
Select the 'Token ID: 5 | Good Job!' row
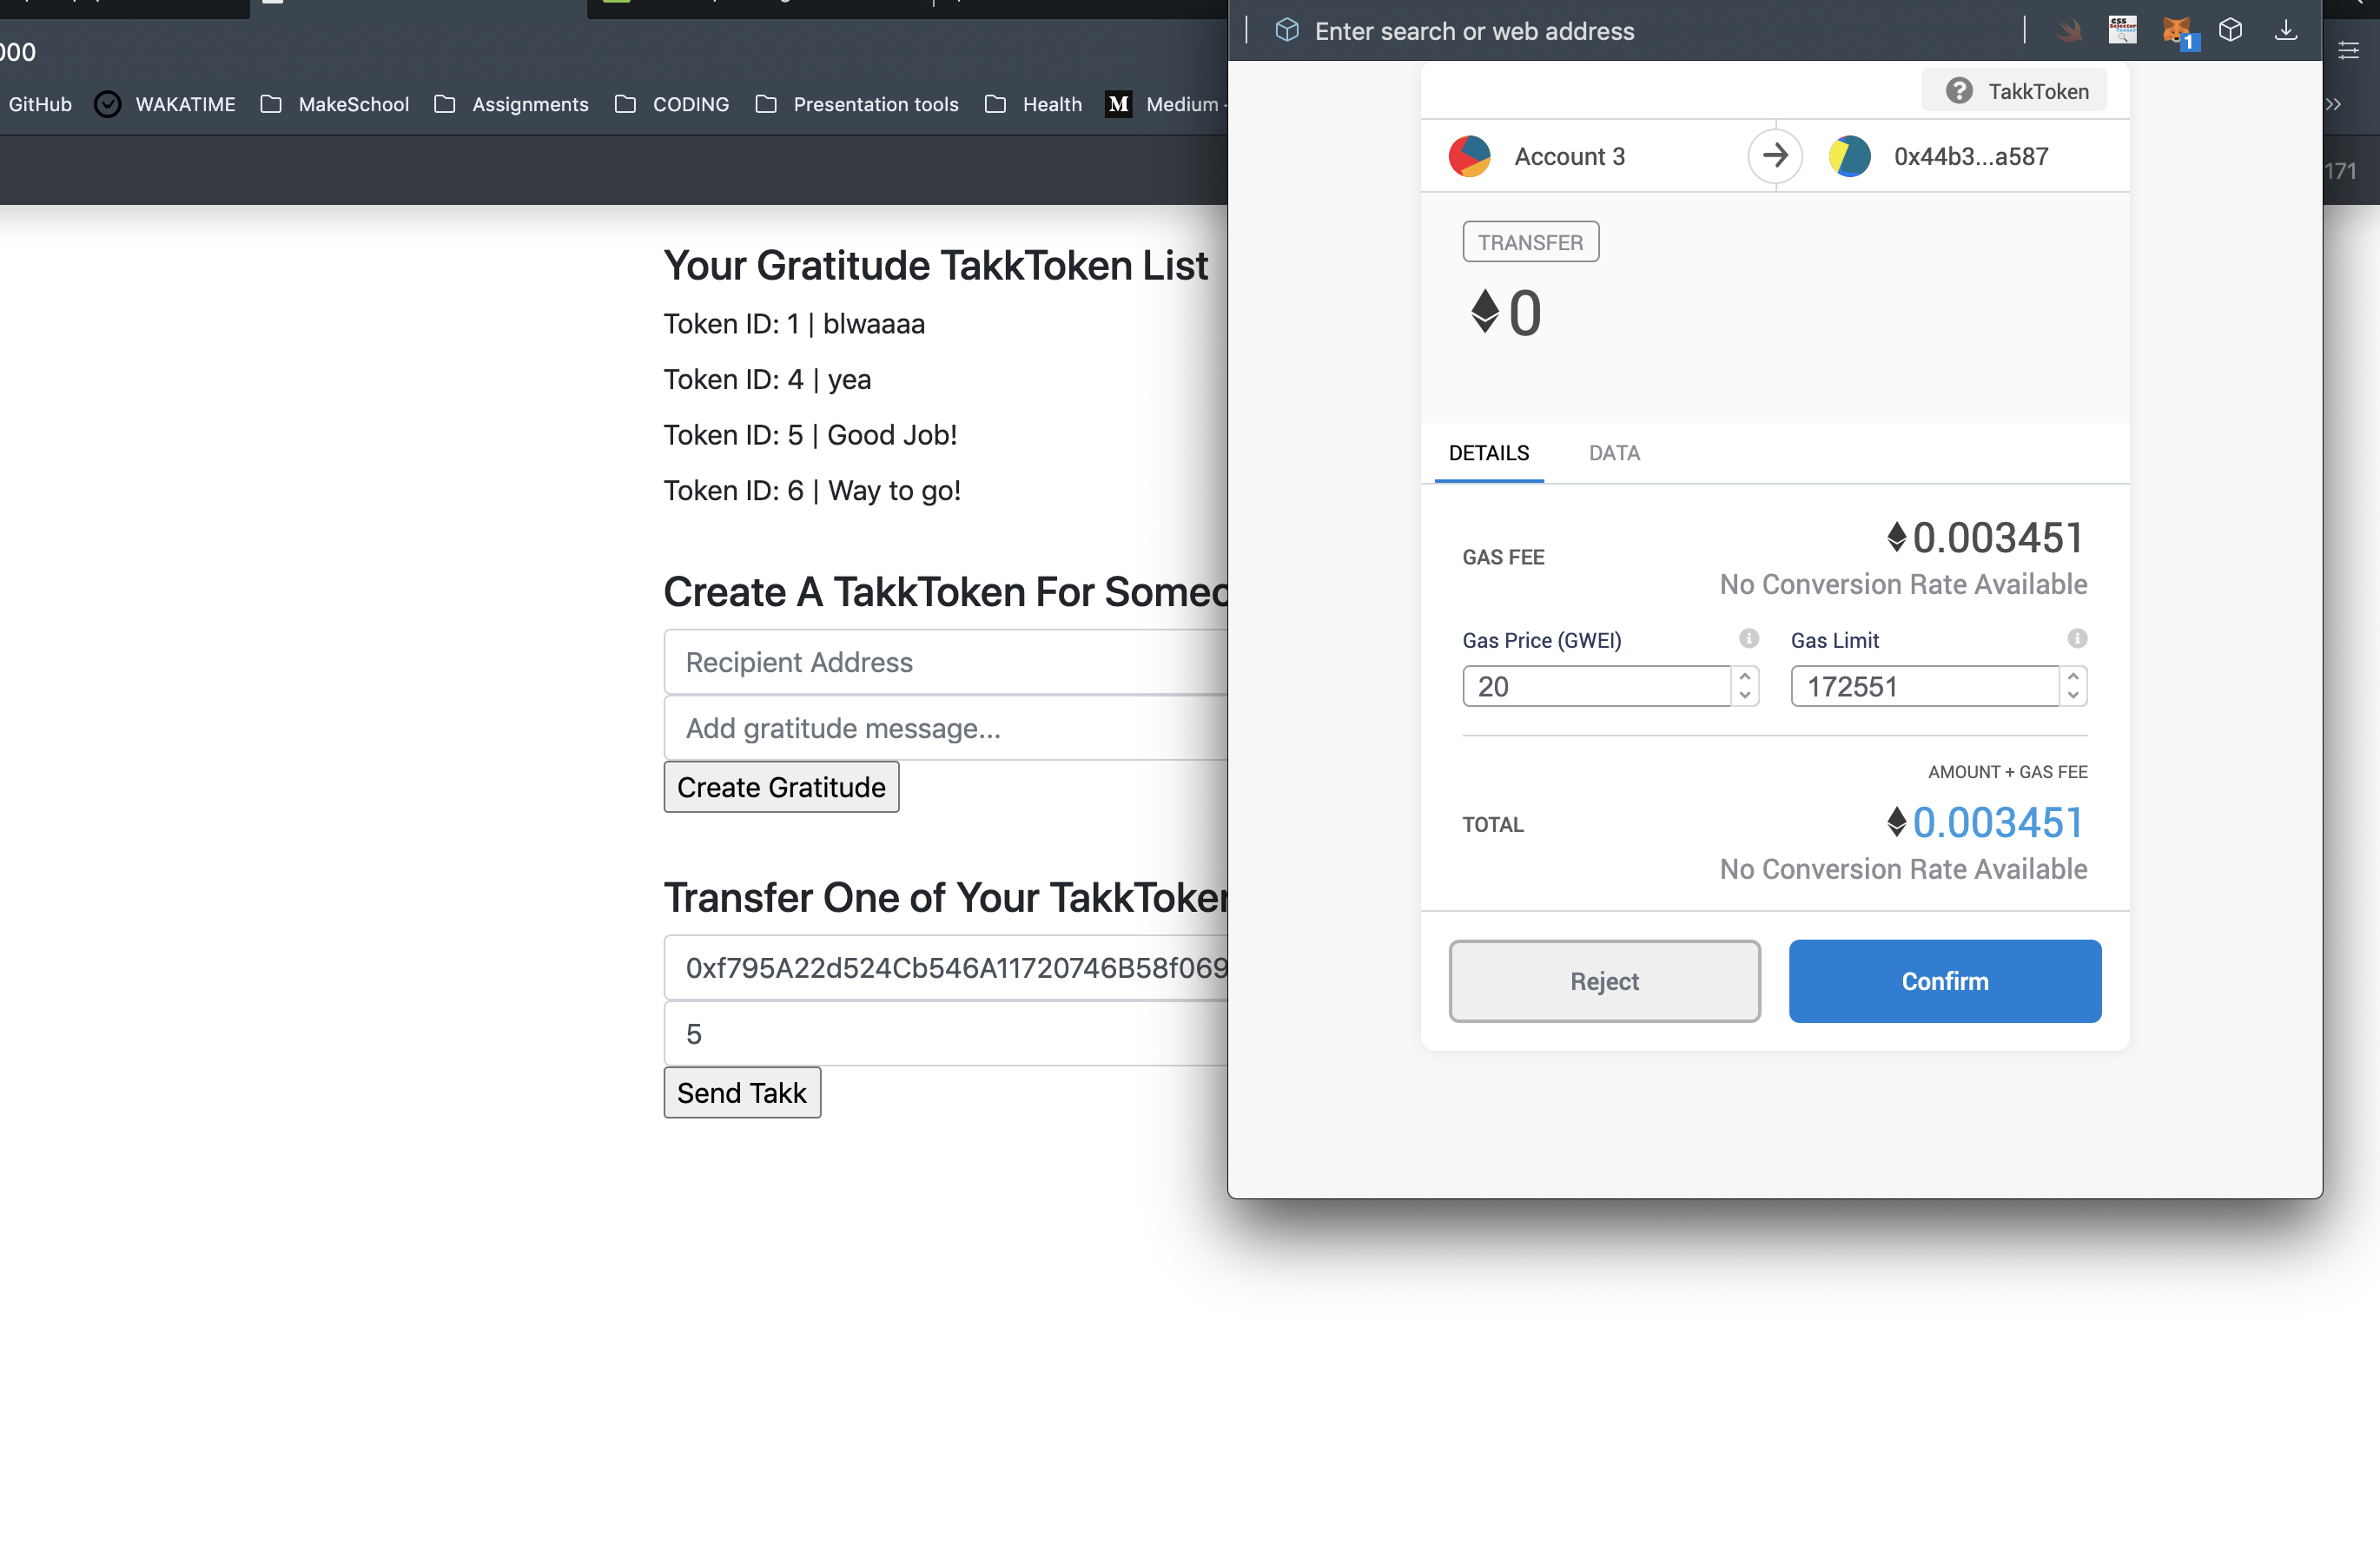(810, 435)
